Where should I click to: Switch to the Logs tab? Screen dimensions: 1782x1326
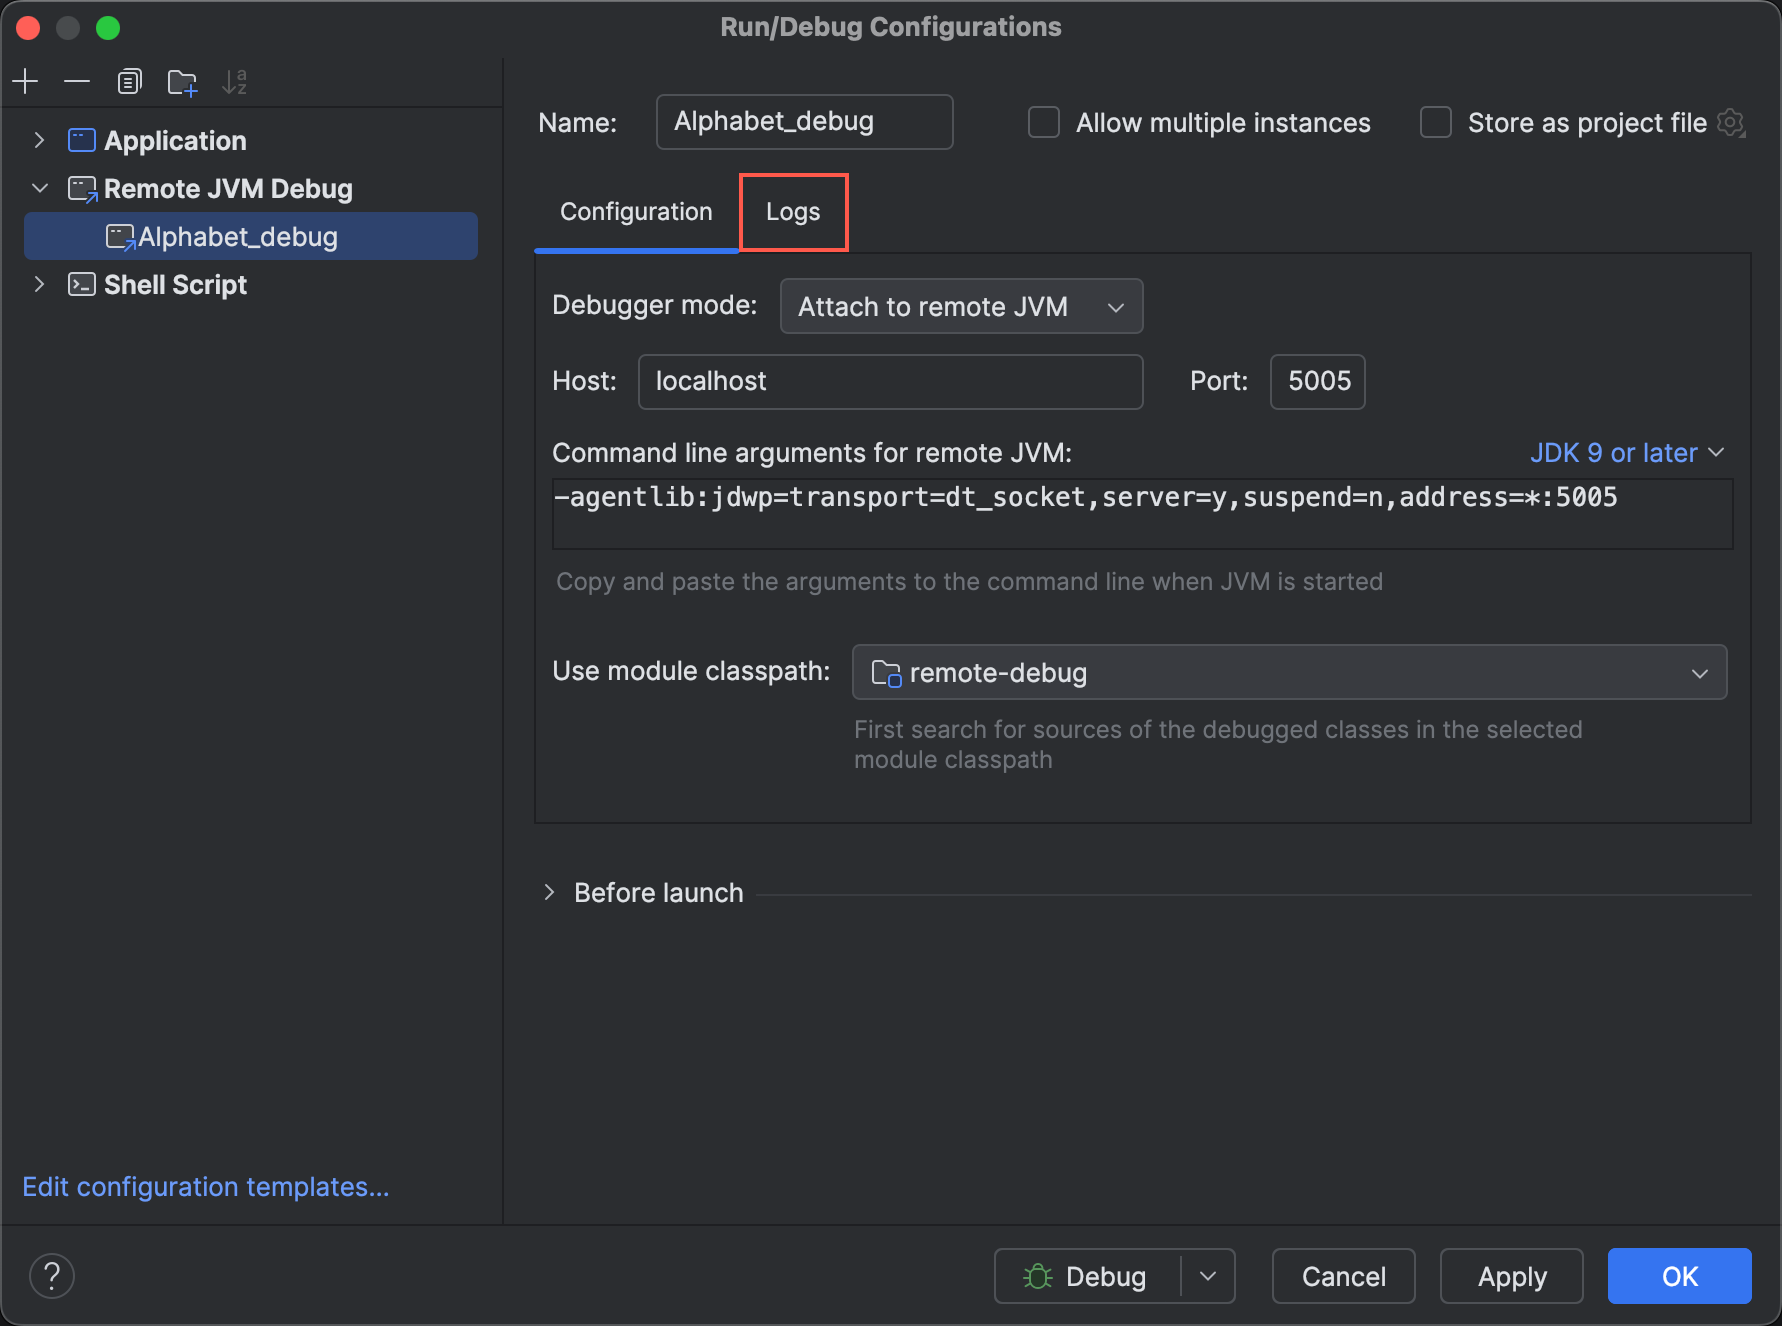(792, 212)
